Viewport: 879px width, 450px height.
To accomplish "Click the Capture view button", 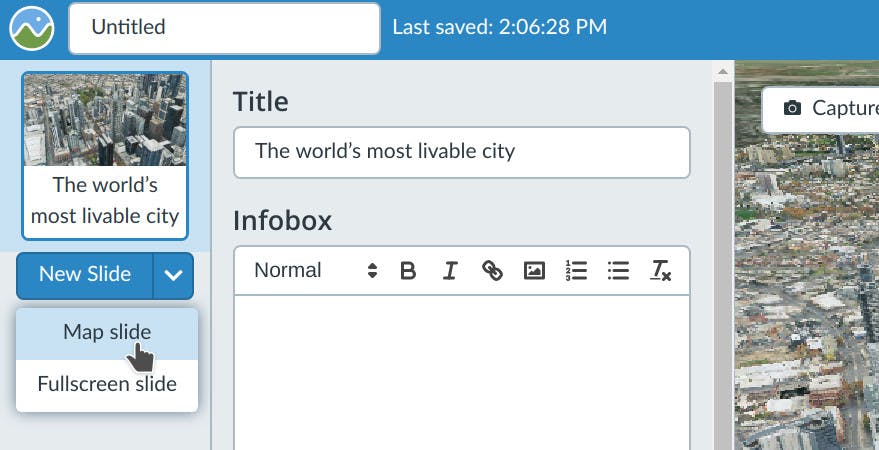I will coord(830,108).
